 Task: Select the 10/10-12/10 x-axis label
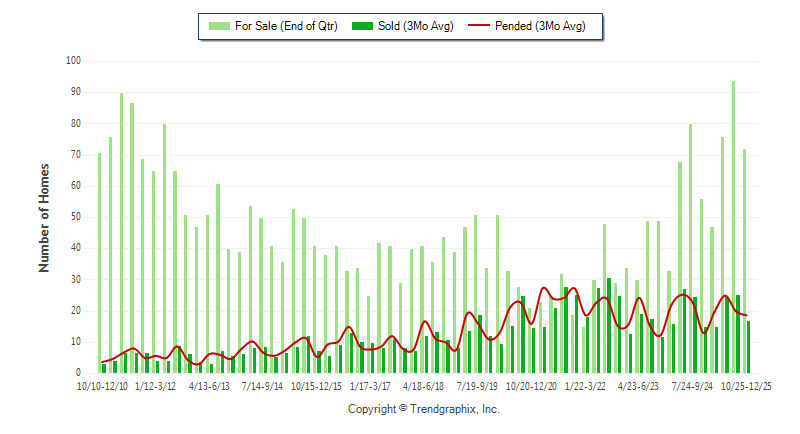(104, 385)
